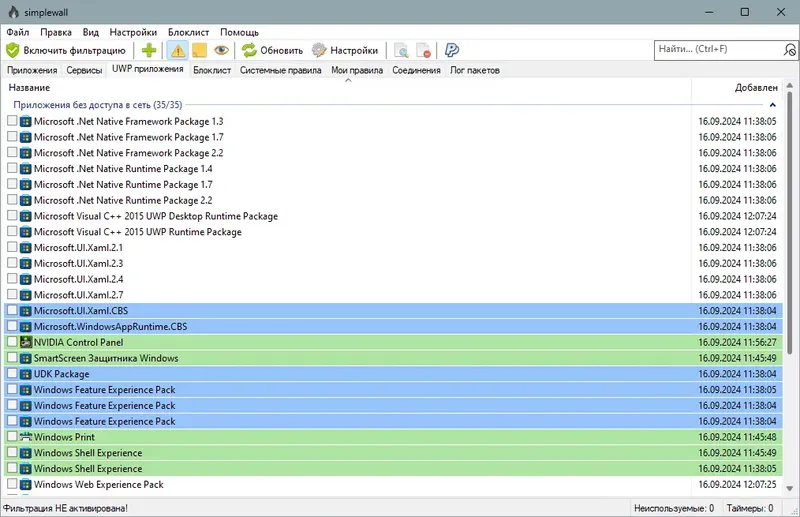The height and width of the screenshot is (517, 800).
Task: Tick the Windows Web Experience Pack checkbox
Action: pyautogui.click(x=12, y=484)
